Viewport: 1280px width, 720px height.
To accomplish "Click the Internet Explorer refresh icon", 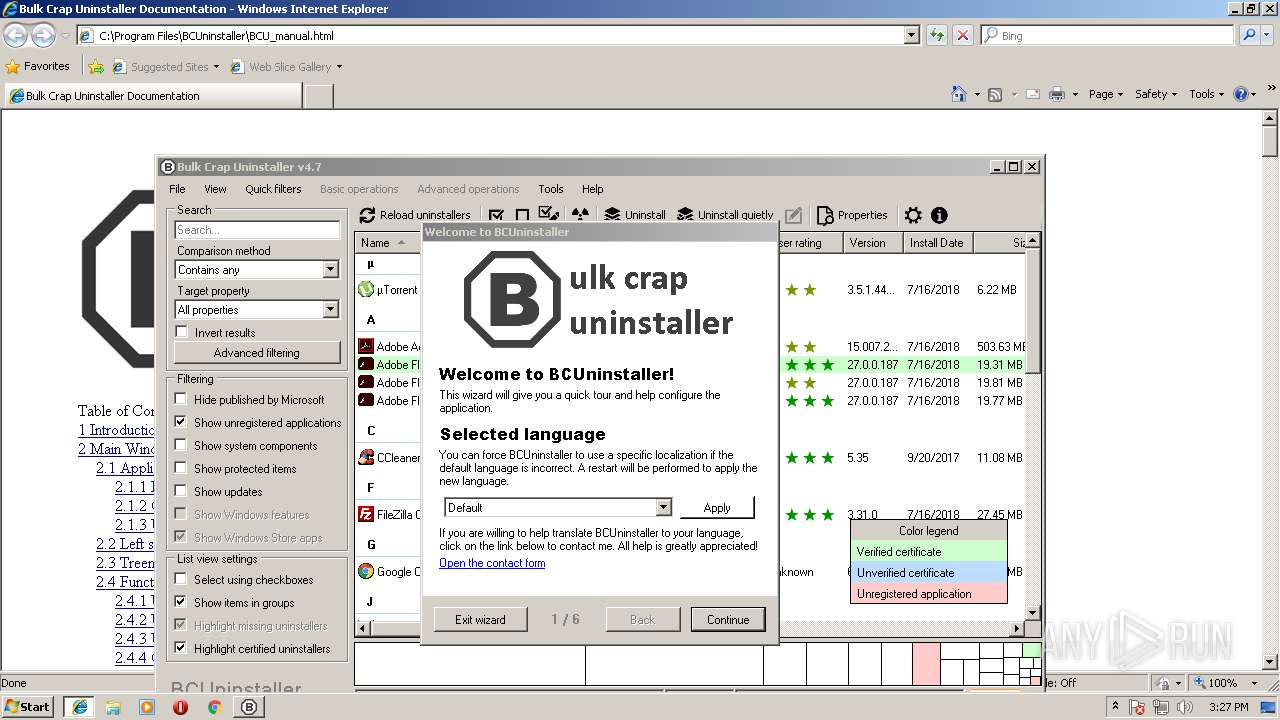I will [936, 35].
